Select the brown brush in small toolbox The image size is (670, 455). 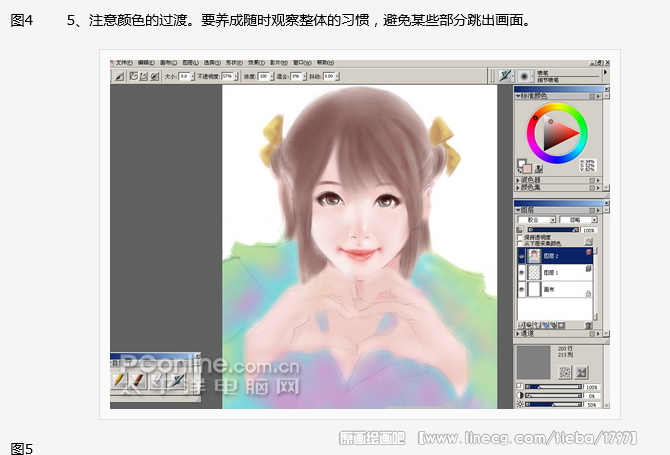[137, 380]
